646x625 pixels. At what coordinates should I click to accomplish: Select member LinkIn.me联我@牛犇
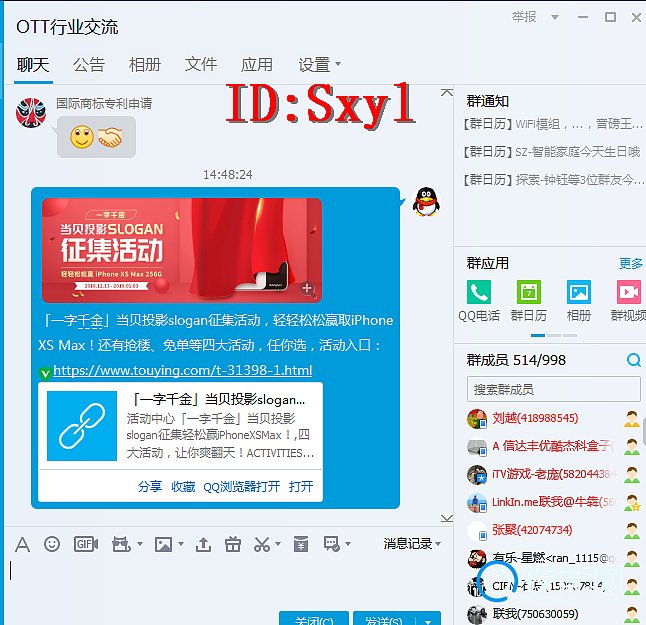click(x=554, y=502)
